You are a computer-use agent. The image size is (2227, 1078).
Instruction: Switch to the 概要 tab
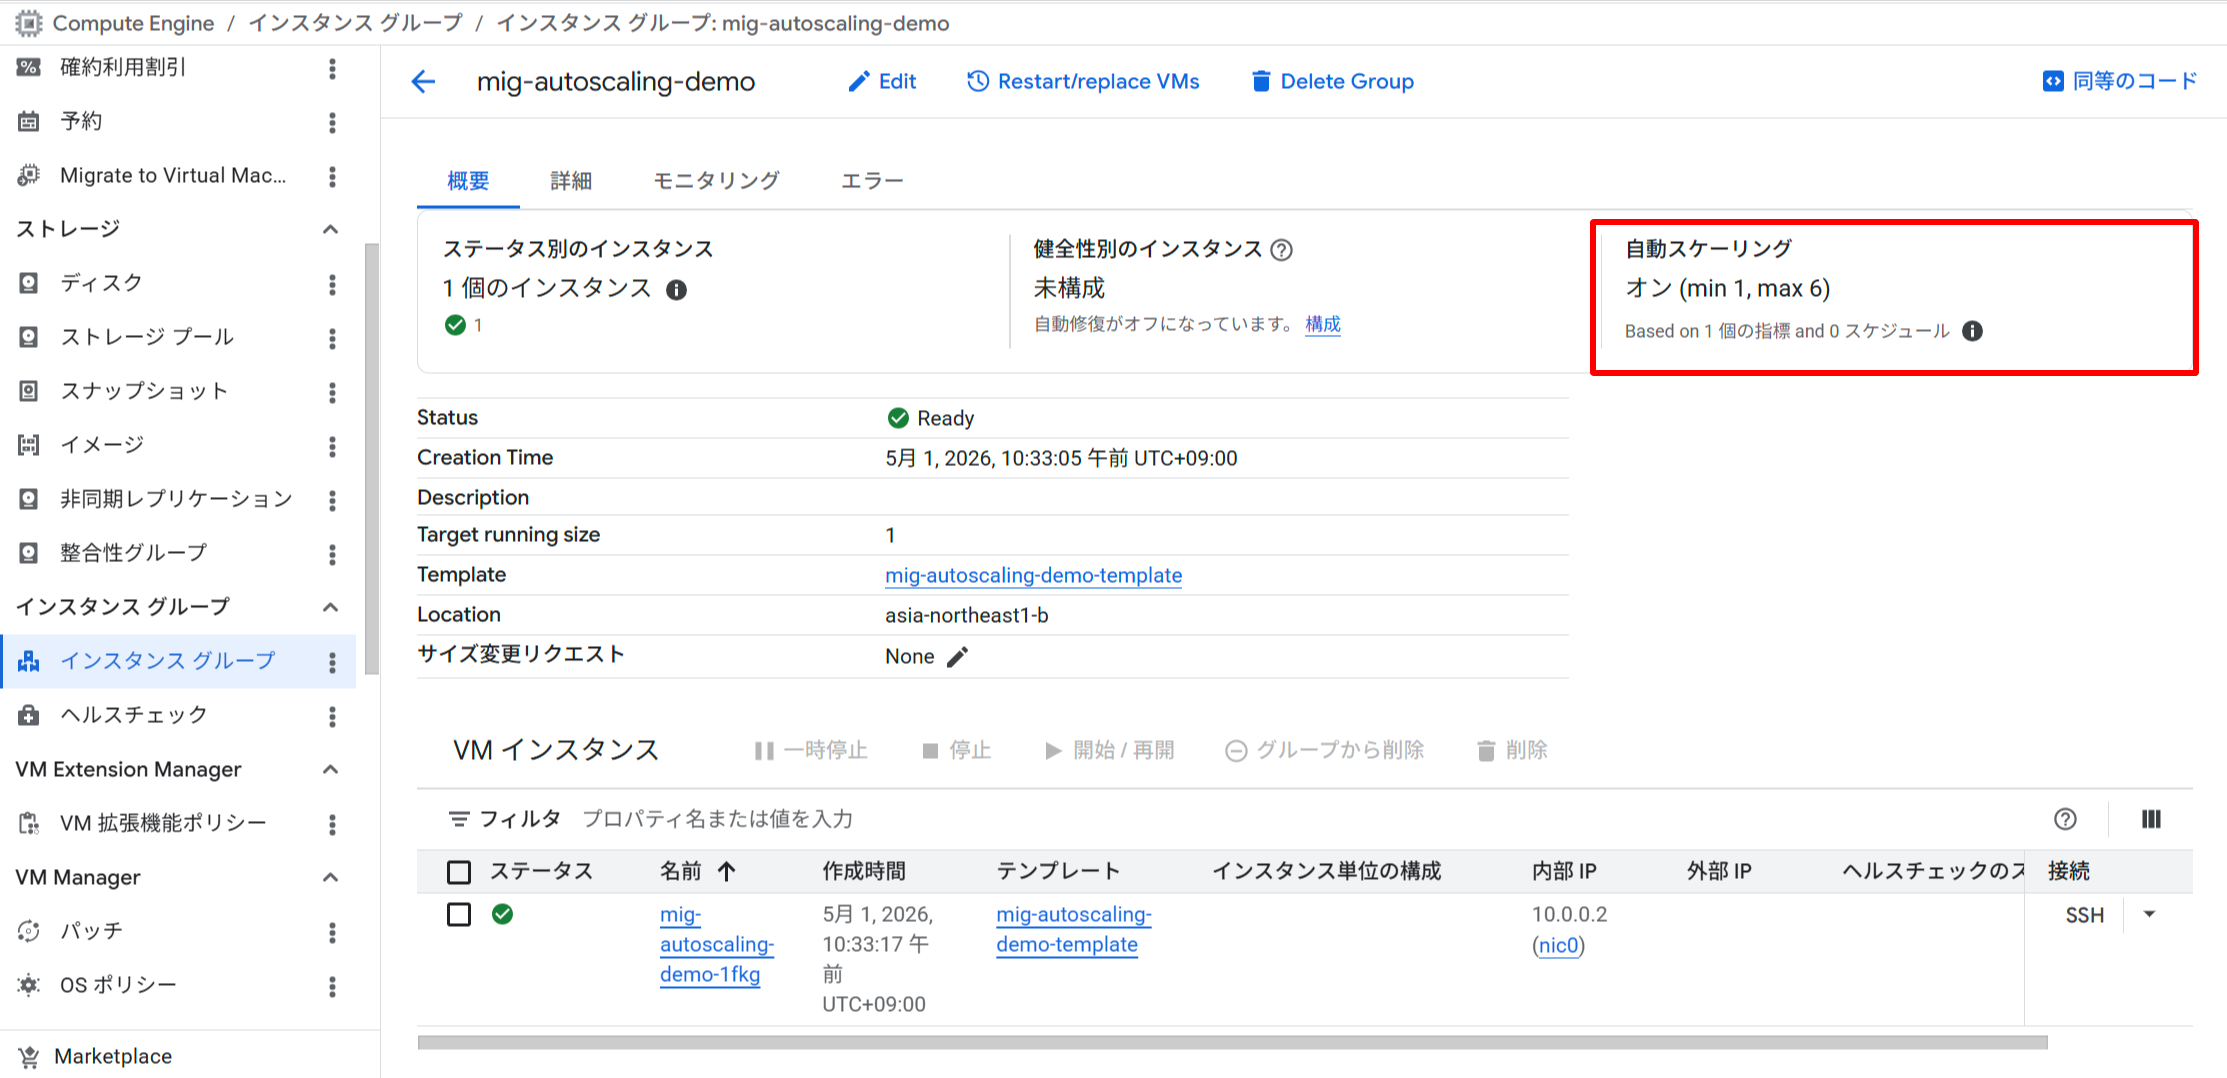(x=468, y=181)
